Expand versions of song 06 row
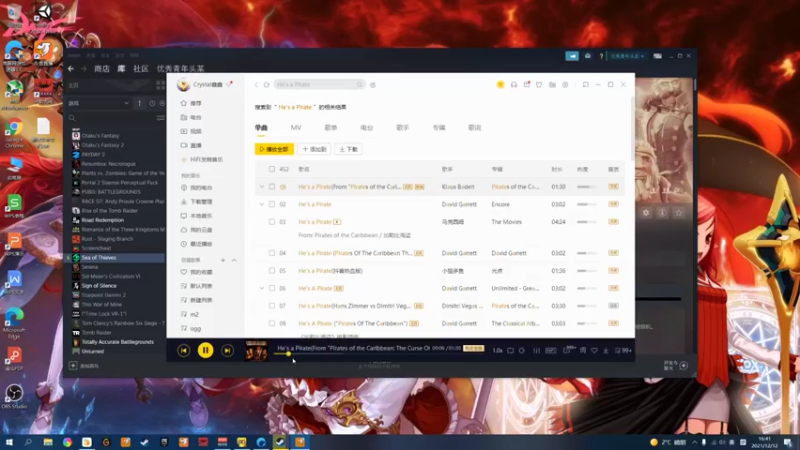 [x=262, y=288]
